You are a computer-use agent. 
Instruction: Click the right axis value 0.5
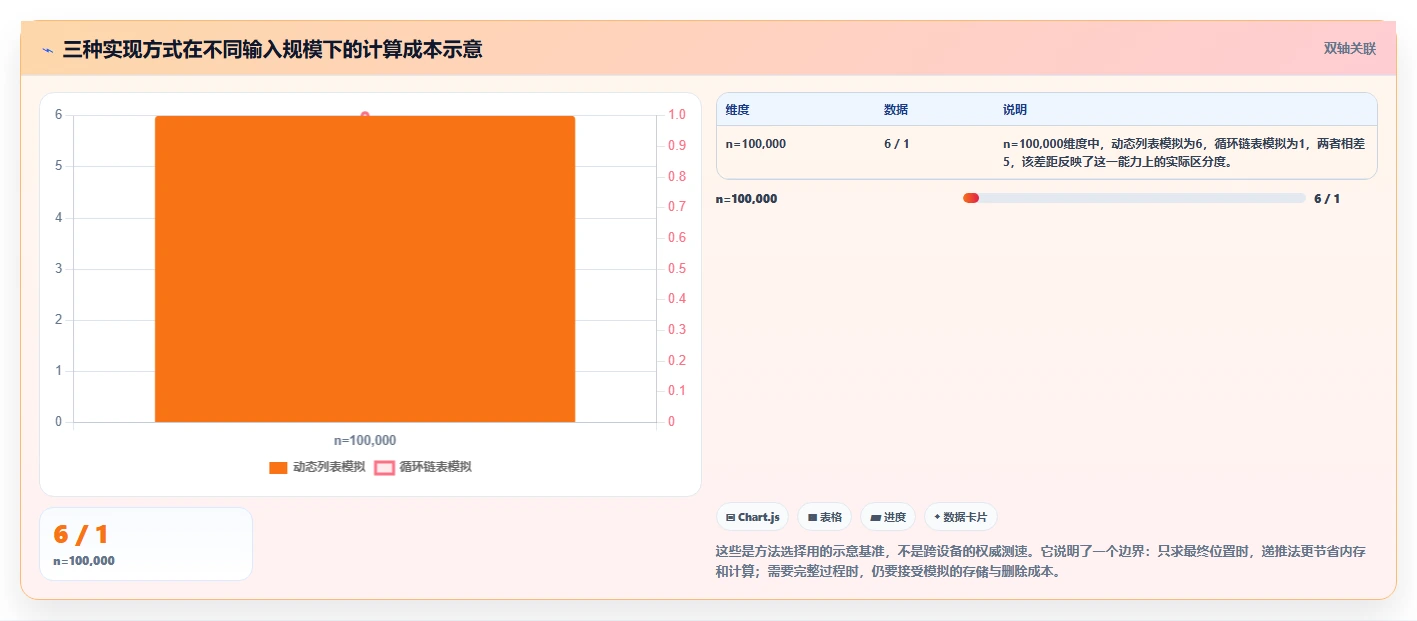[x=677, y=268]
